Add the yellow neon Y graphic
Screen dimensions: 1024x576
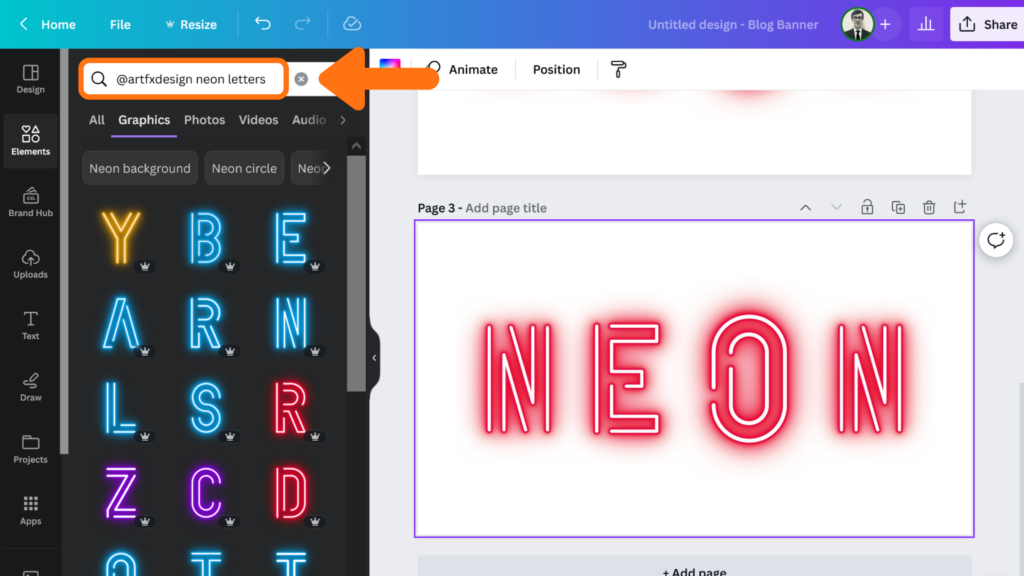[122, 238]
